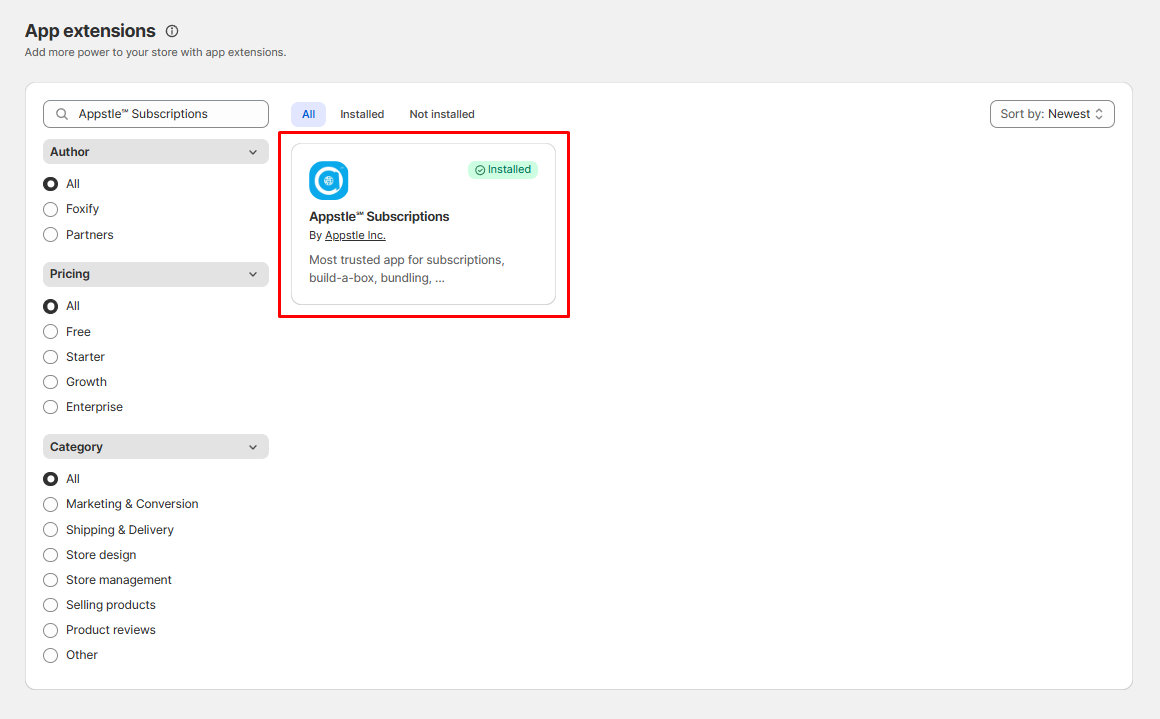The height and width of the screenshot is (719, 1160).
Task: Click the 'Add more power to your store' subtitle
Action: click(x=155, y=53)
